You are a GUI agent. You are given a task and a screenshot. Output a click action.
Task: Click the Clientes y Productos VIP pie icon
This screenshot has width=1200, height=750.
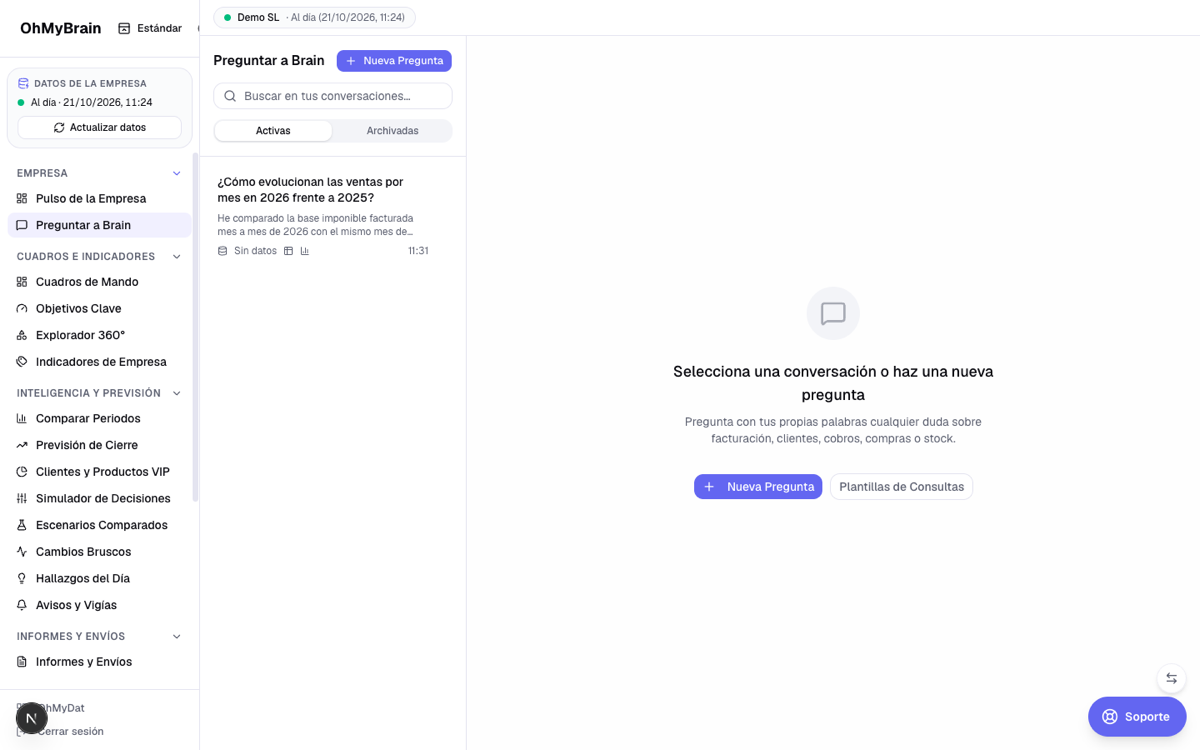point(22,472)
